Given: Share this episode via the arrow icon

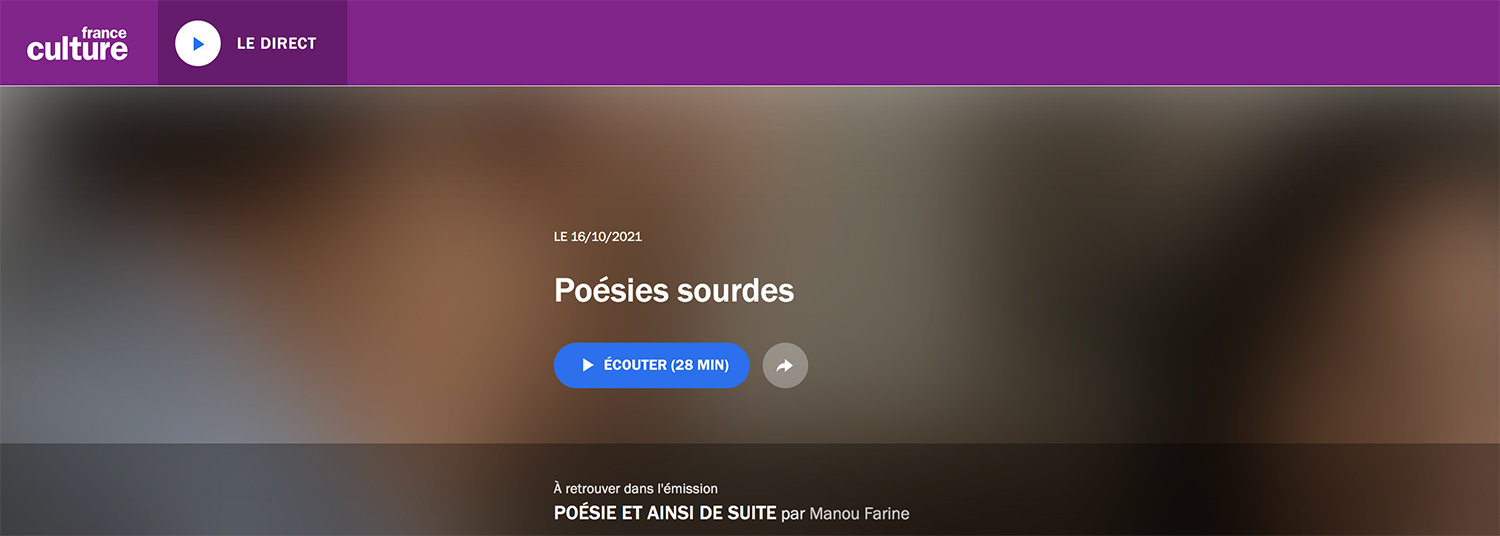Looking at the screenshot, I should [x=785, y=365].
